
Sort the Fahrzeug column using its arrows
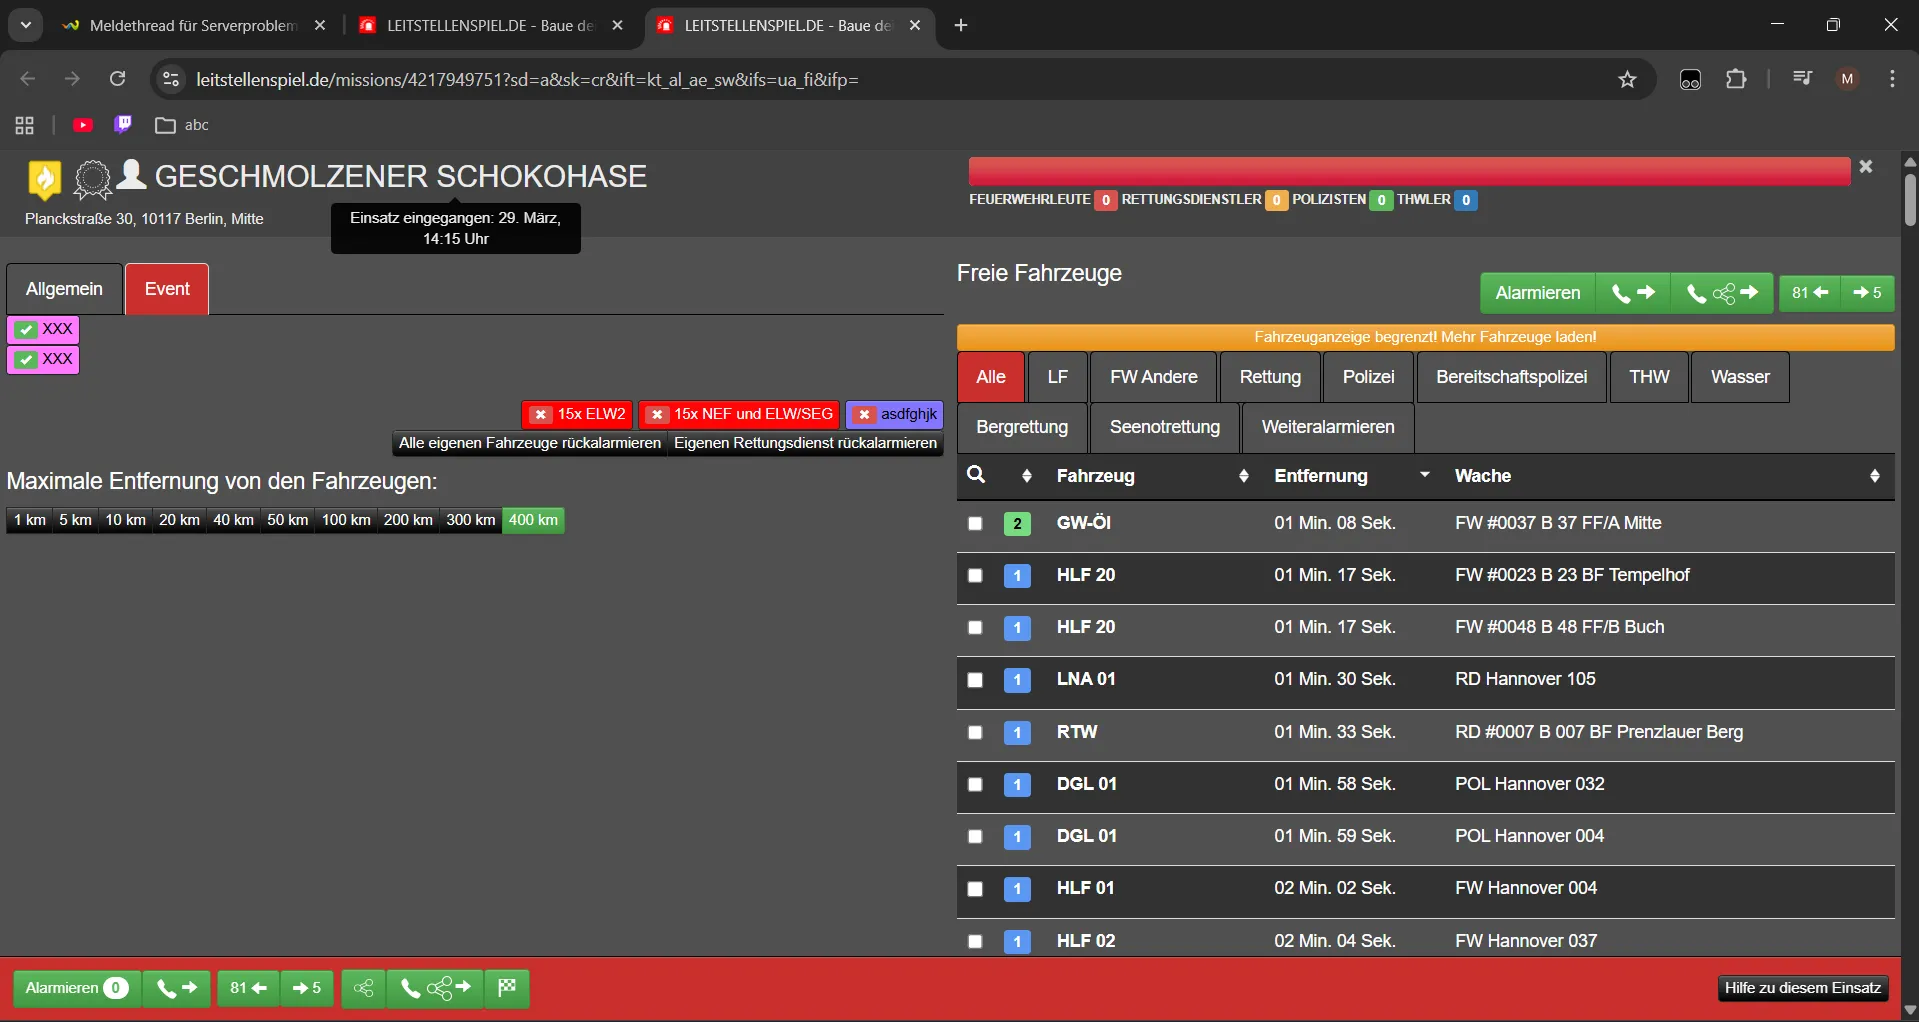(x=1243, y=476)
